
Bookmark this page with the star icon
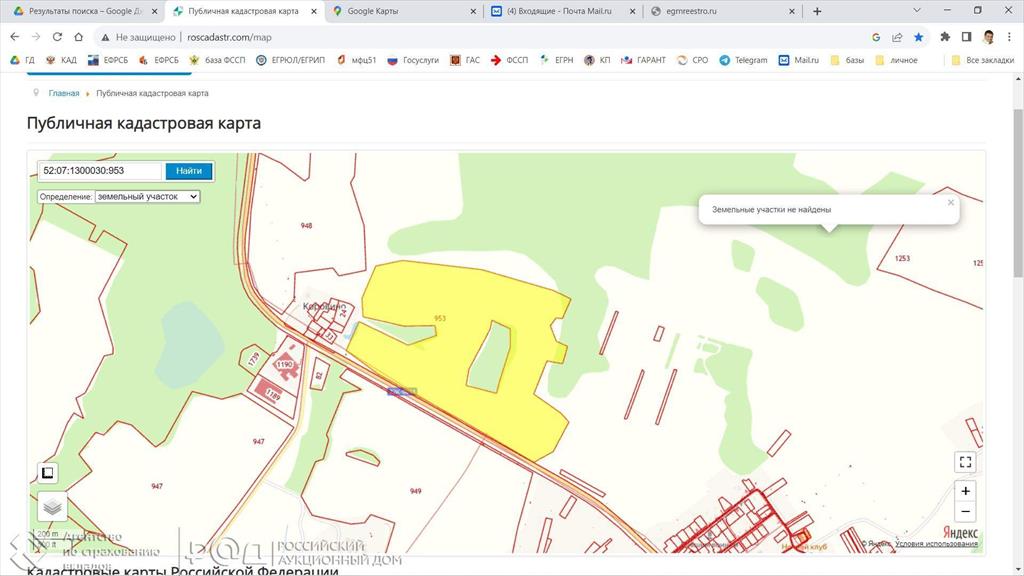coord(919,37)
